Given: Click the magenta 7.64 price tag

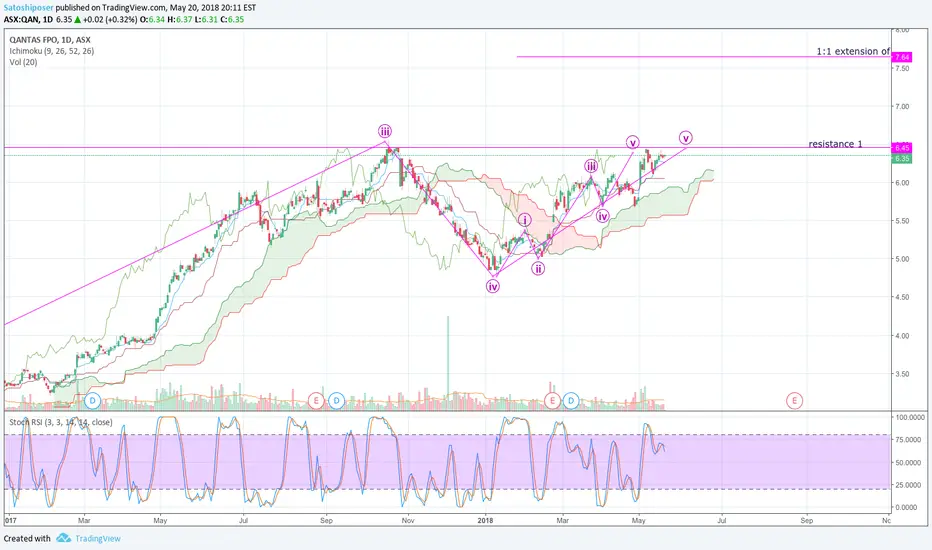Looking at the screenshot, I should point(902,57).
